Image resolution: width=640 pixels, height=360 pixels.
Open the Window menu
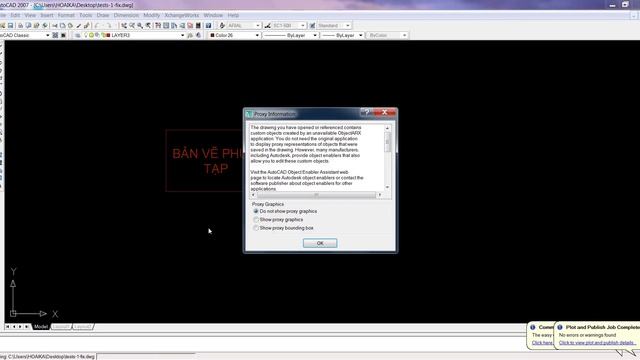(213, 15)
